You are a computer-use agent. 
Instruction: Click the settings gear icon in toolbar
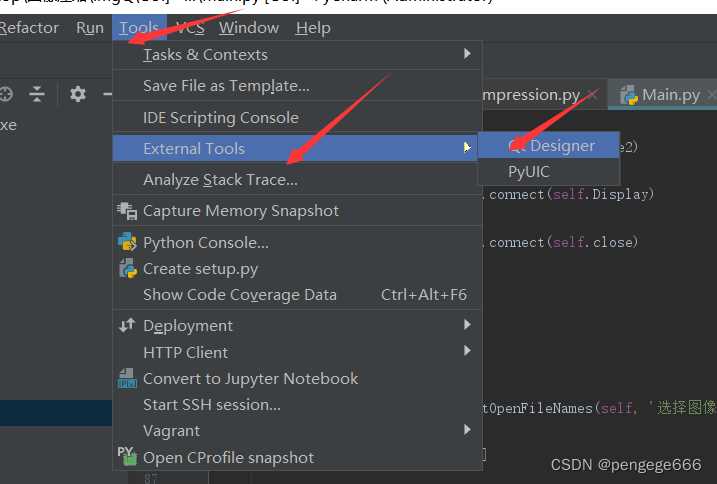pos(77,94)
